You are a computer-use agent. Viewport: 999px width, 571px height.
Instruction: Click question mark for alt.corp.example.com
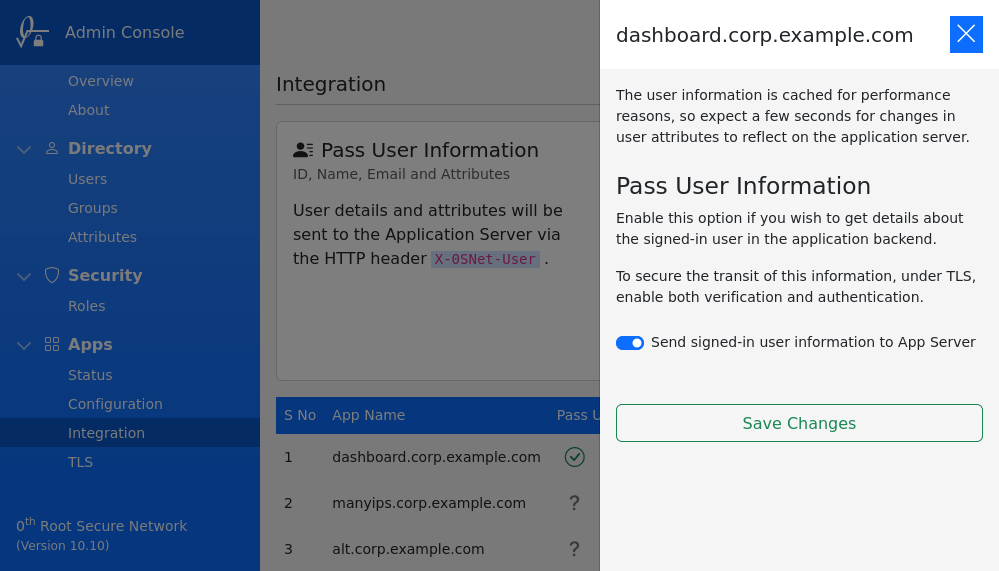click(x=574, y=549)
